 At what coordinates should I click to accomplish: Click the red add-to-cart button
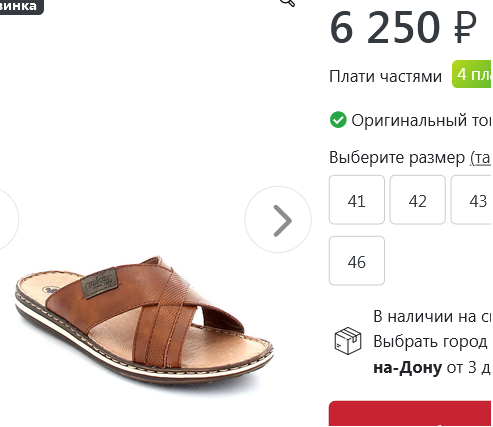tap(411, 414)
